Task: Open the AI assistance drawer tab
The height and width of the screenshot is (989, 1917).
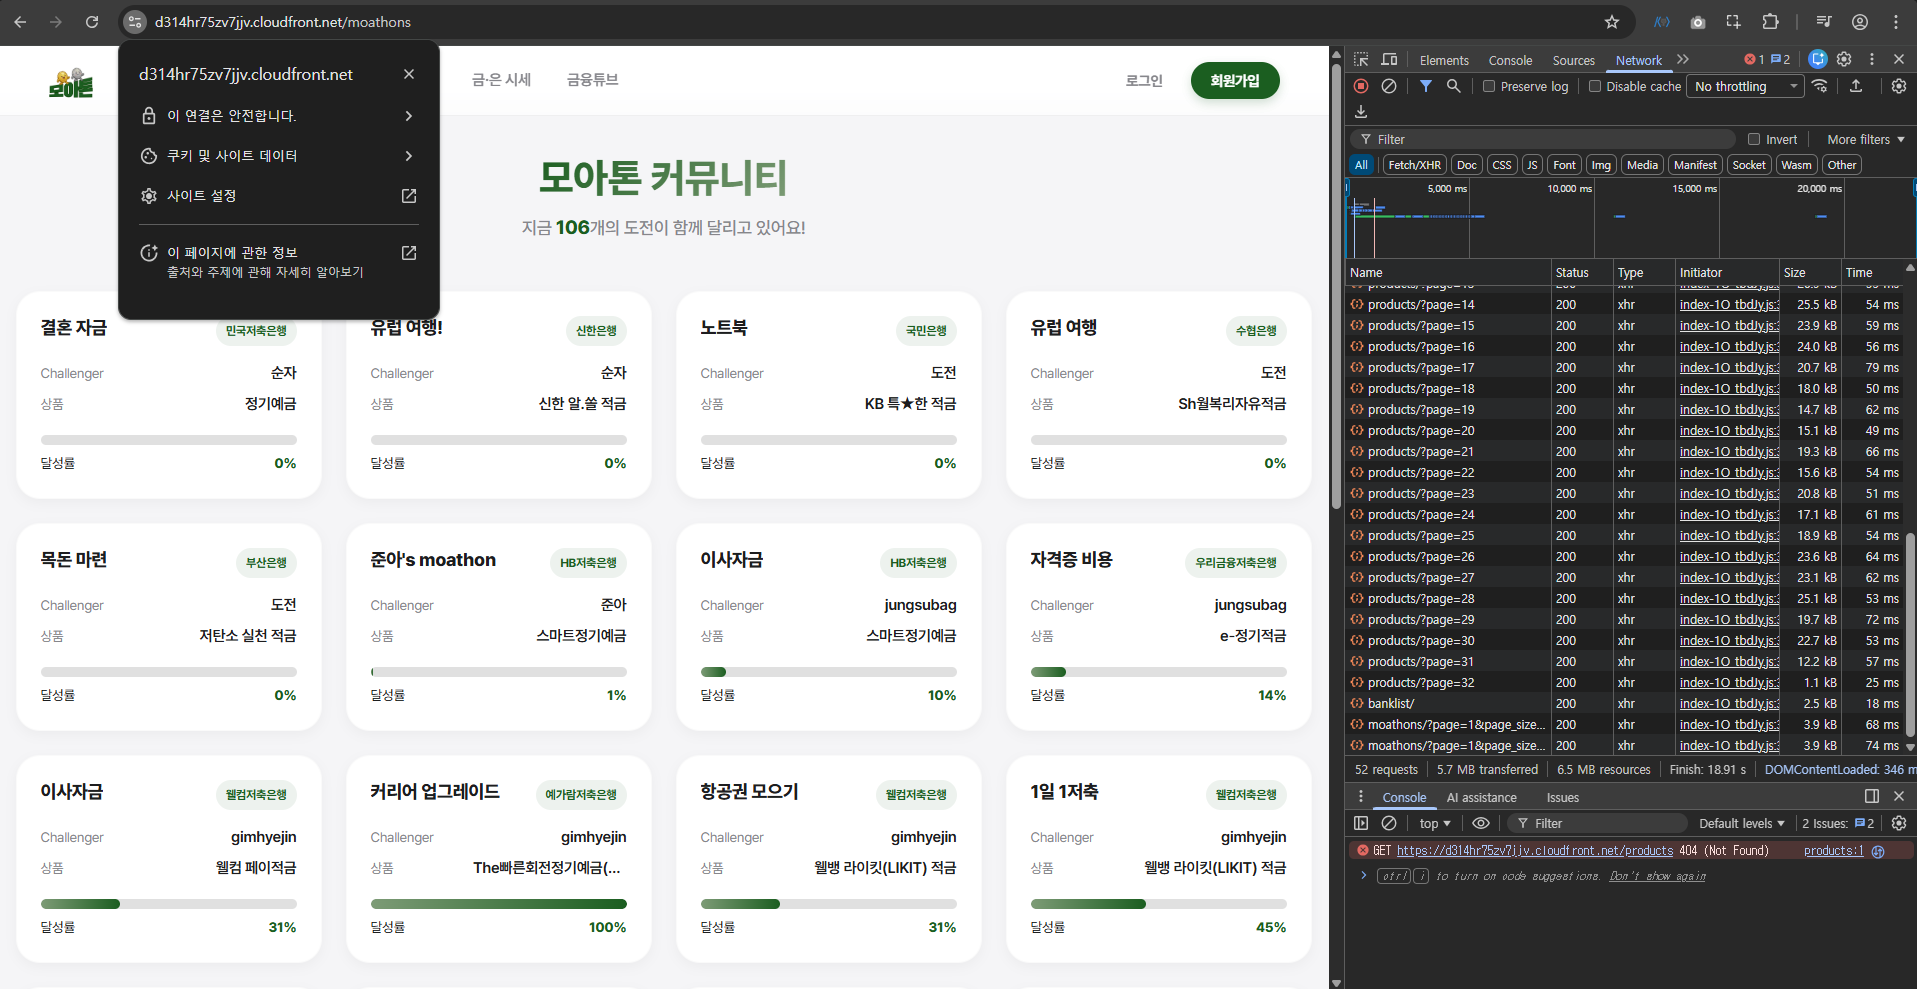Action: pyautogui.click(x=1481, y=798)
